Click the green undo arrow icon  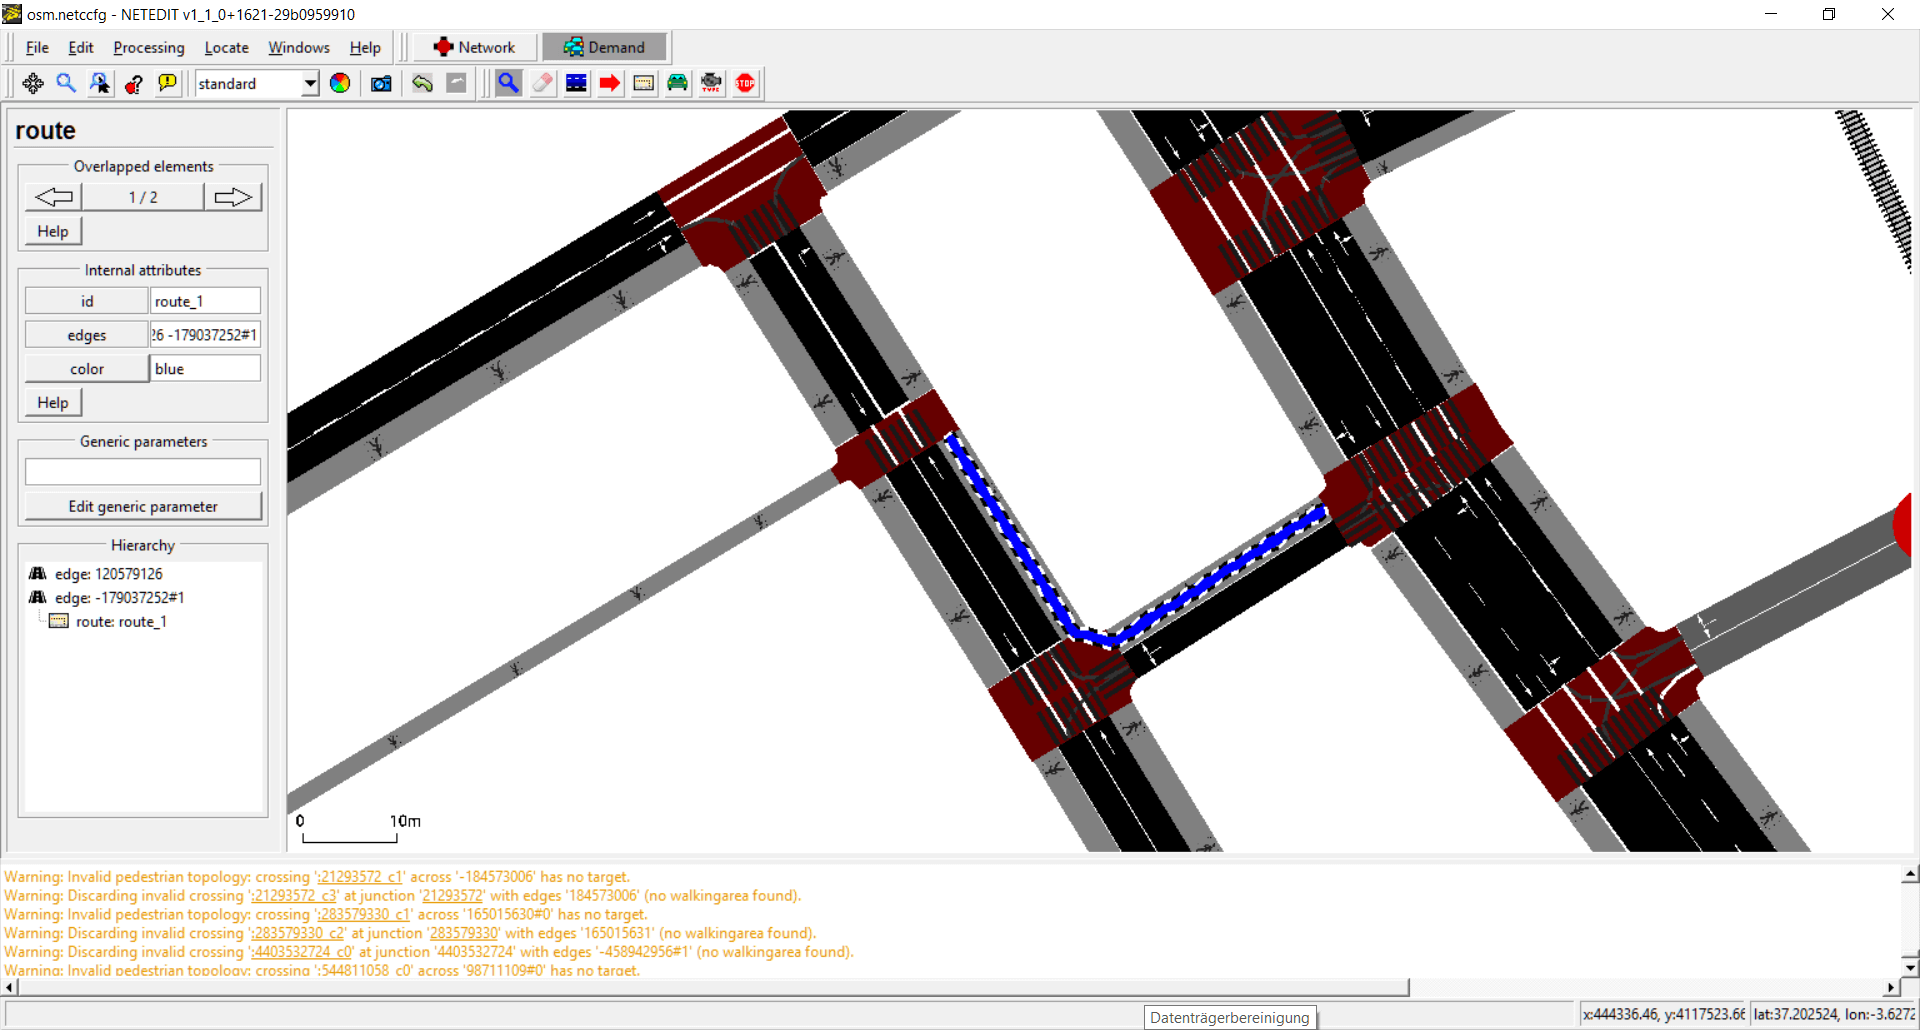(422, 84)
